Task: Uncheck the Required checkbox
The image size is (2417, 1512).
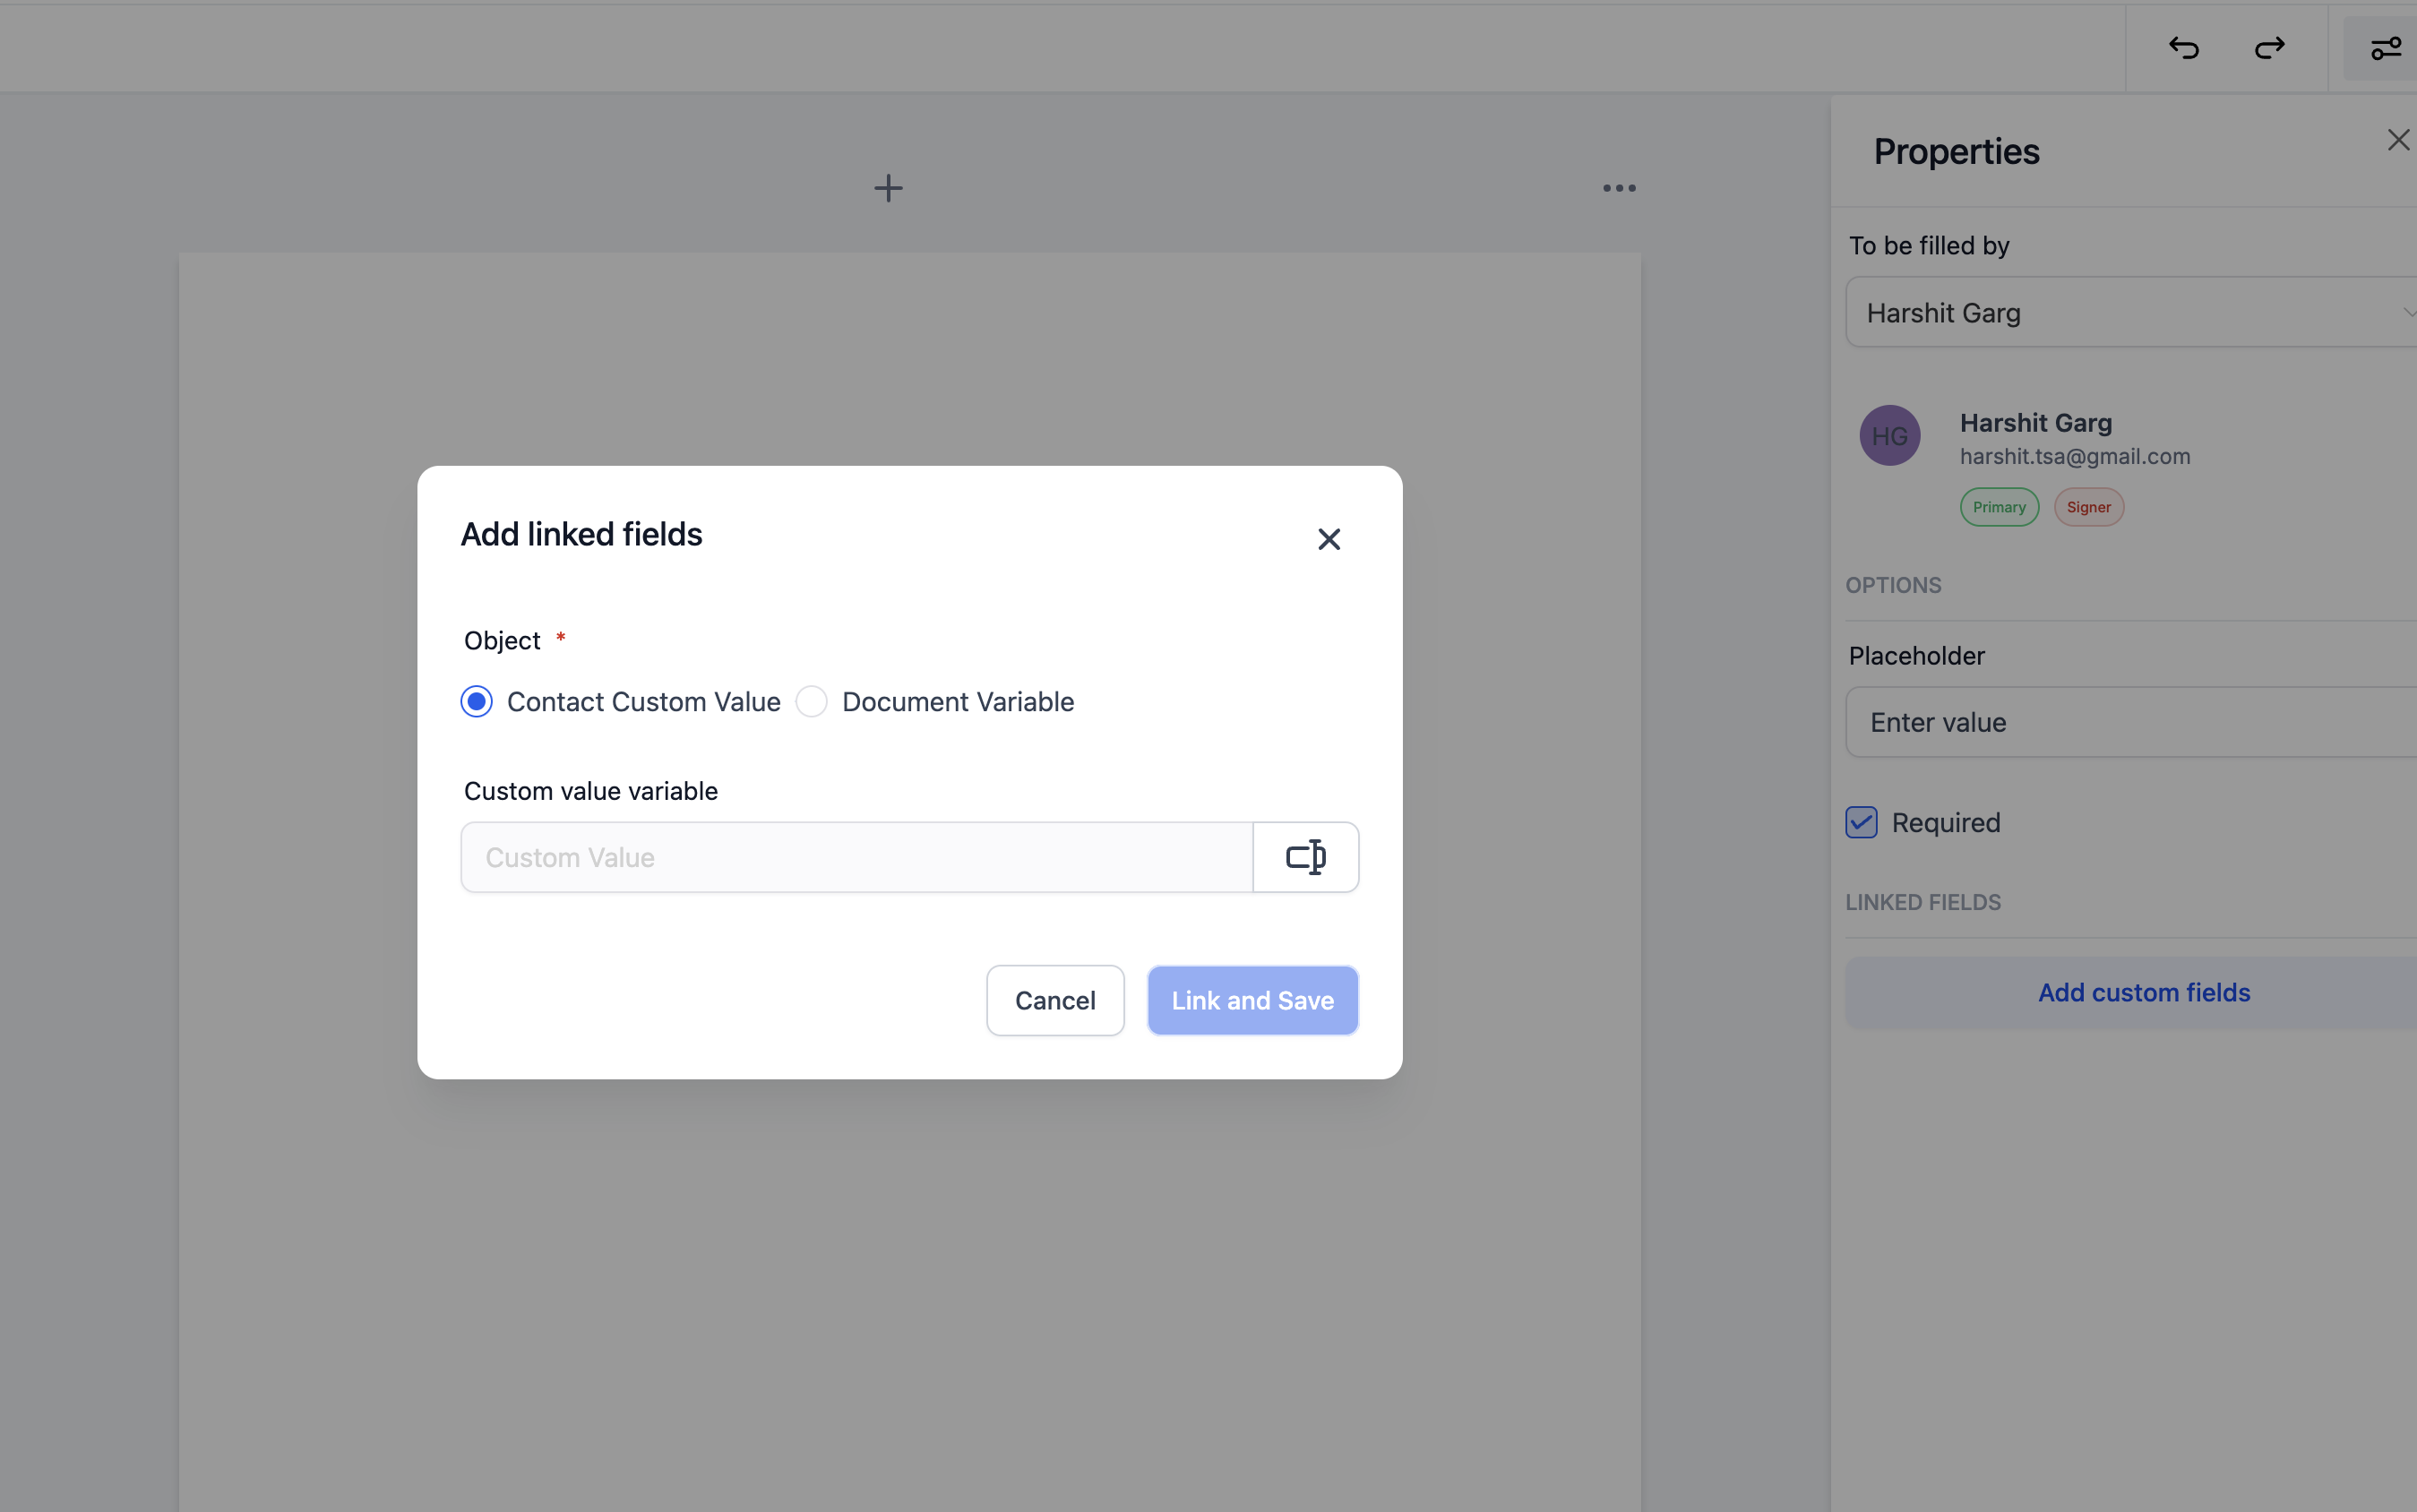Action: click(x=1861, y=823)
